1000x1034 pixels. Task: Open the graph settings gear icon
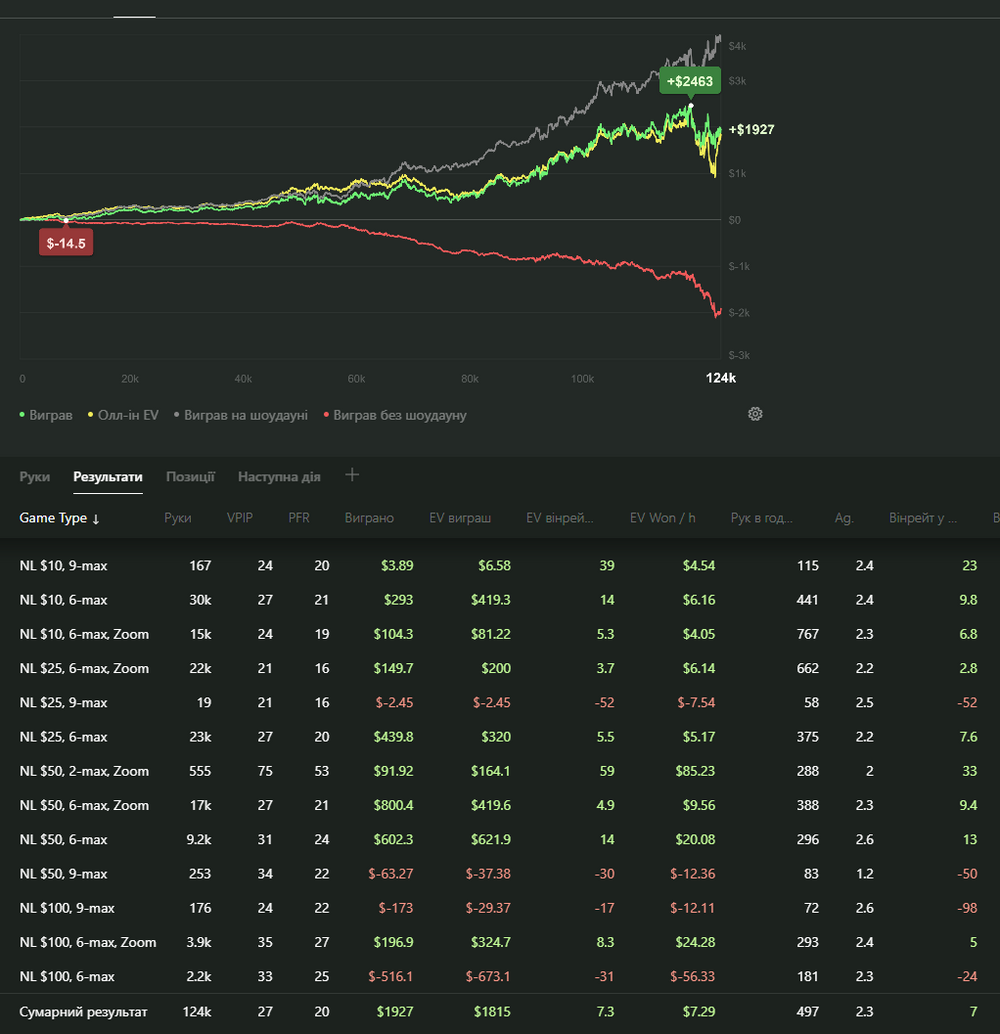click(755, 414)
